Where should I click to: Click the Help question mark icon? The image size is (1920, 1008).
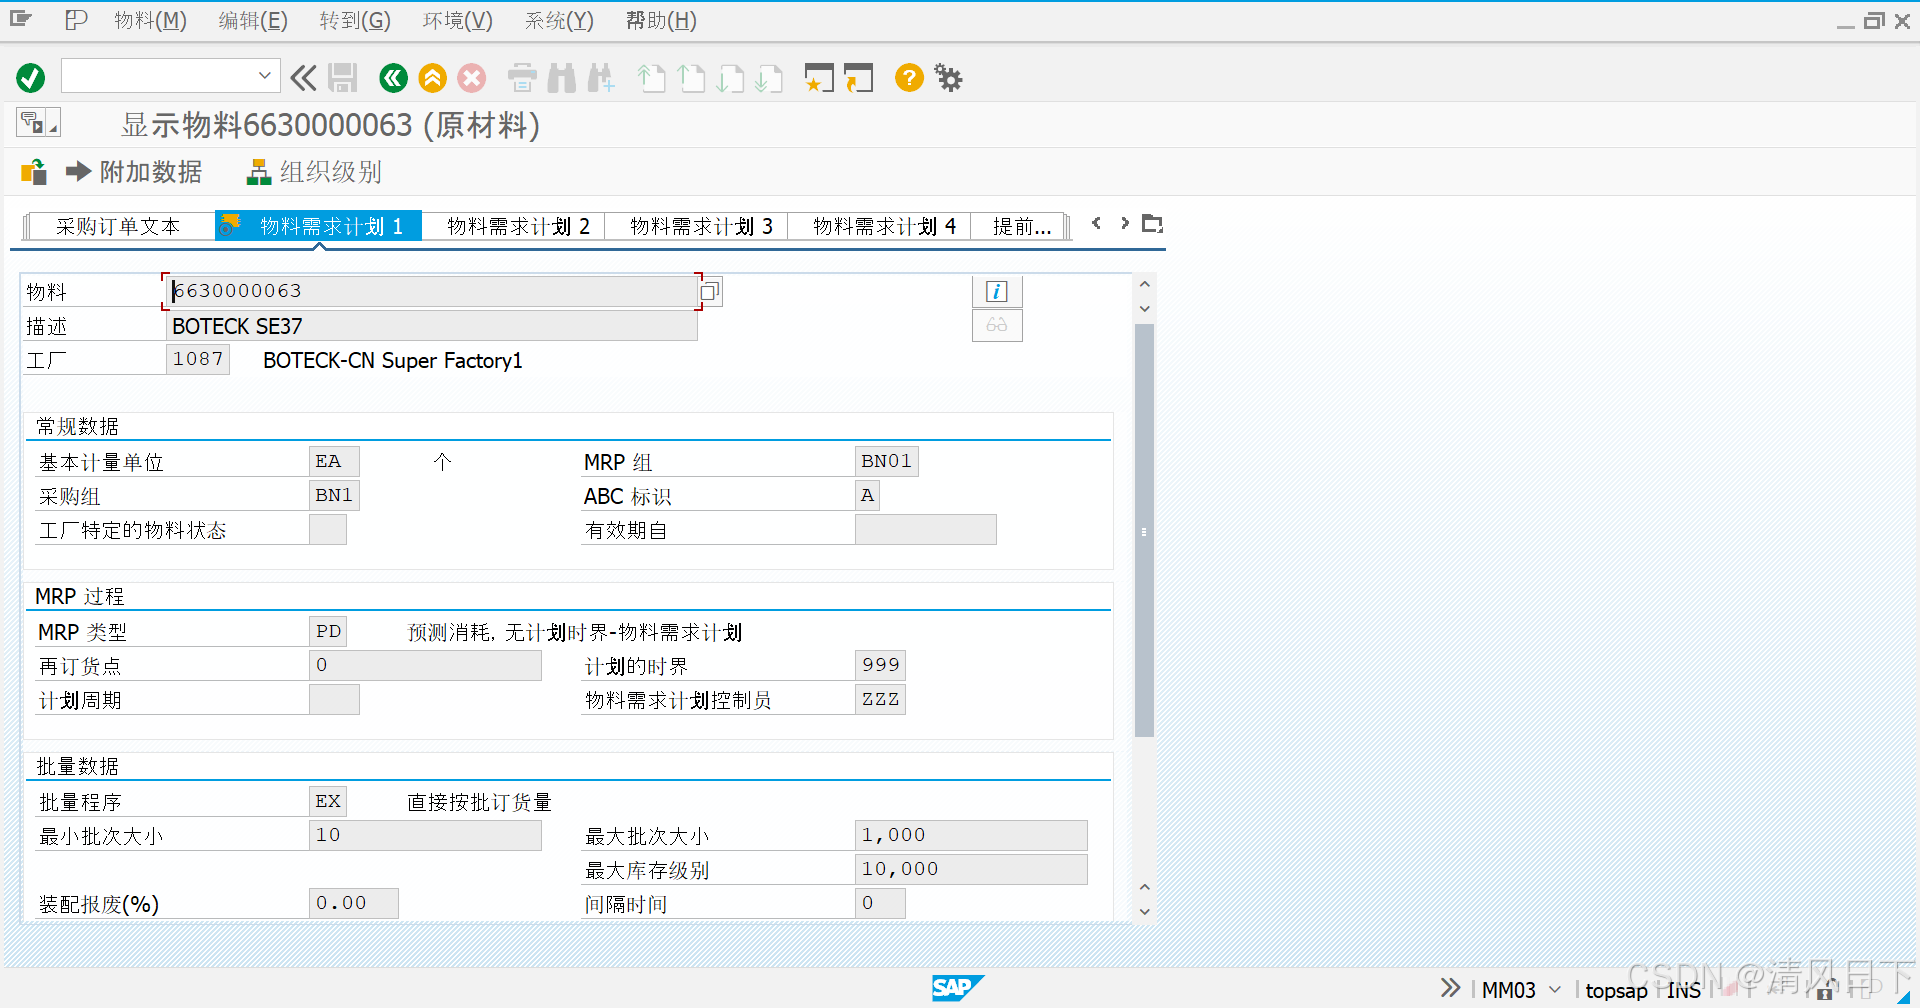[x=908, y=78]
